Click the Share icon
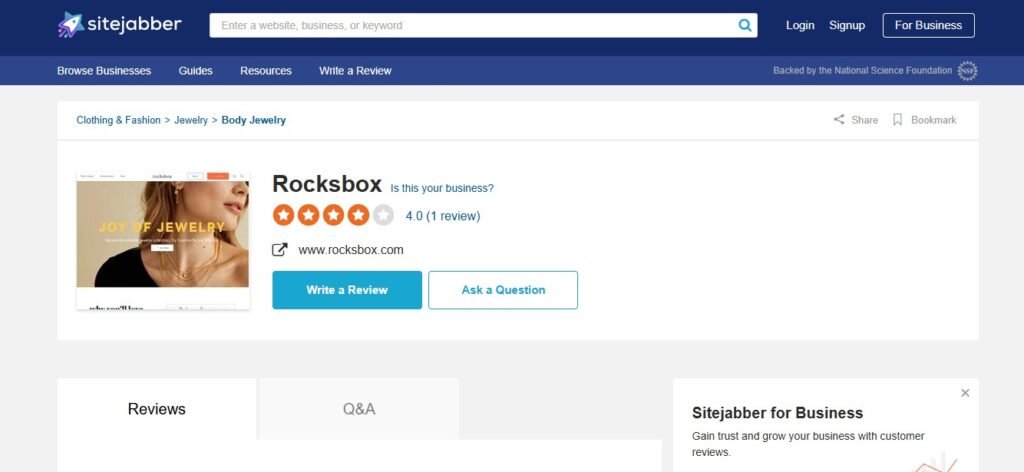Image resolution: width=1024 pixels, height=472 pixels. click(839, 119)
